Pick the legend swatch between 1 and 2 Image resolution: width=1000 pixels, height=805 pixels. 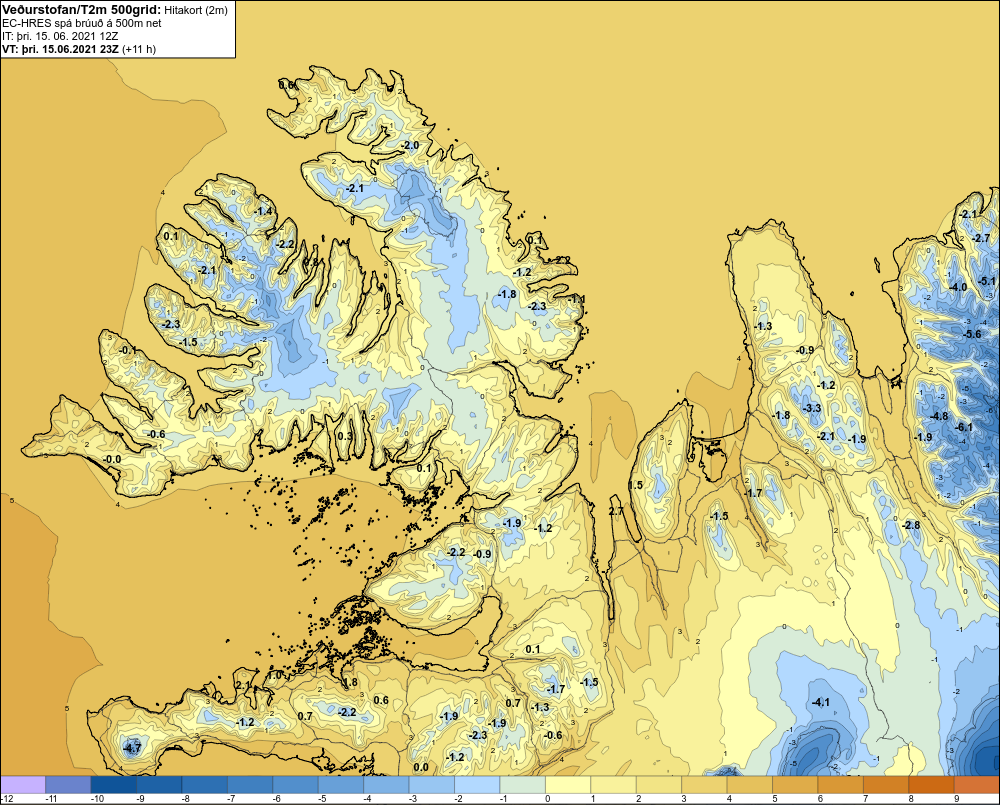coord(614,784)
